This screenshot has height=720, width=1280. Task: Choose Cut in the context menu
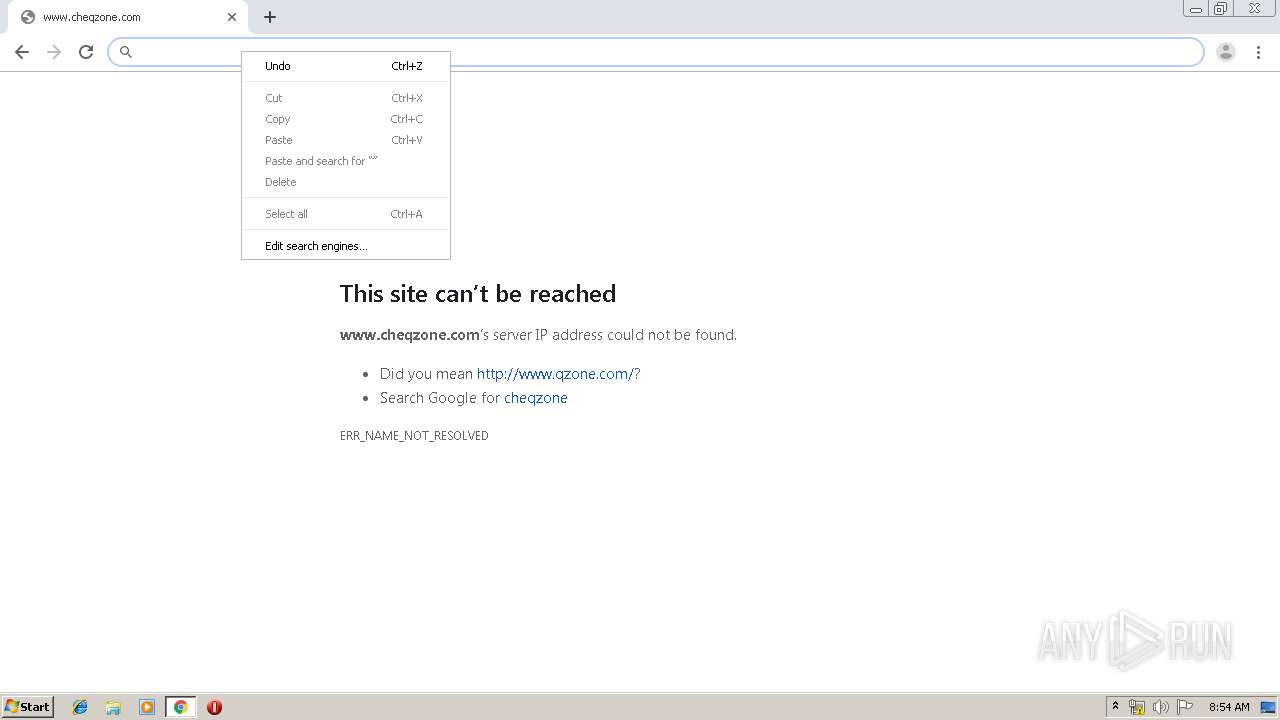coord(346,98)
